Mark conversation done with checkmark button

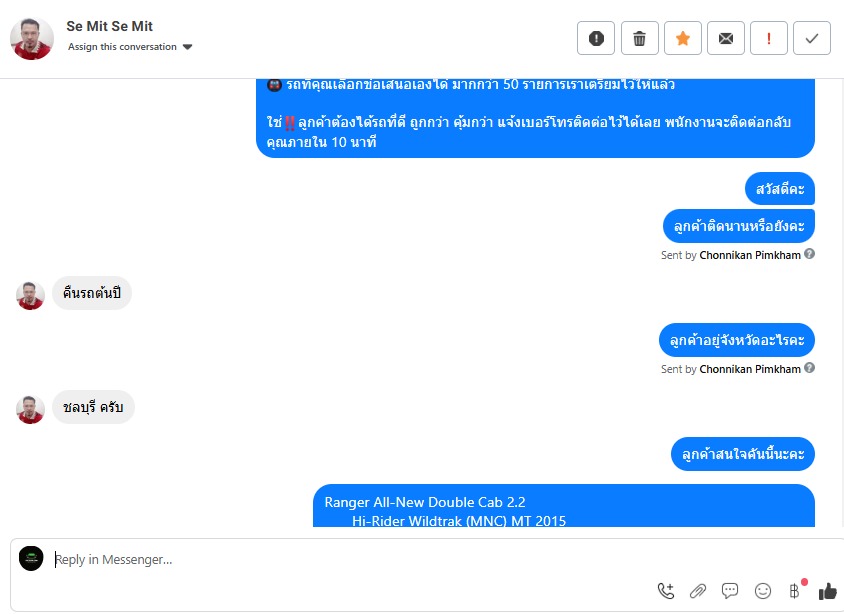point(812,38)
